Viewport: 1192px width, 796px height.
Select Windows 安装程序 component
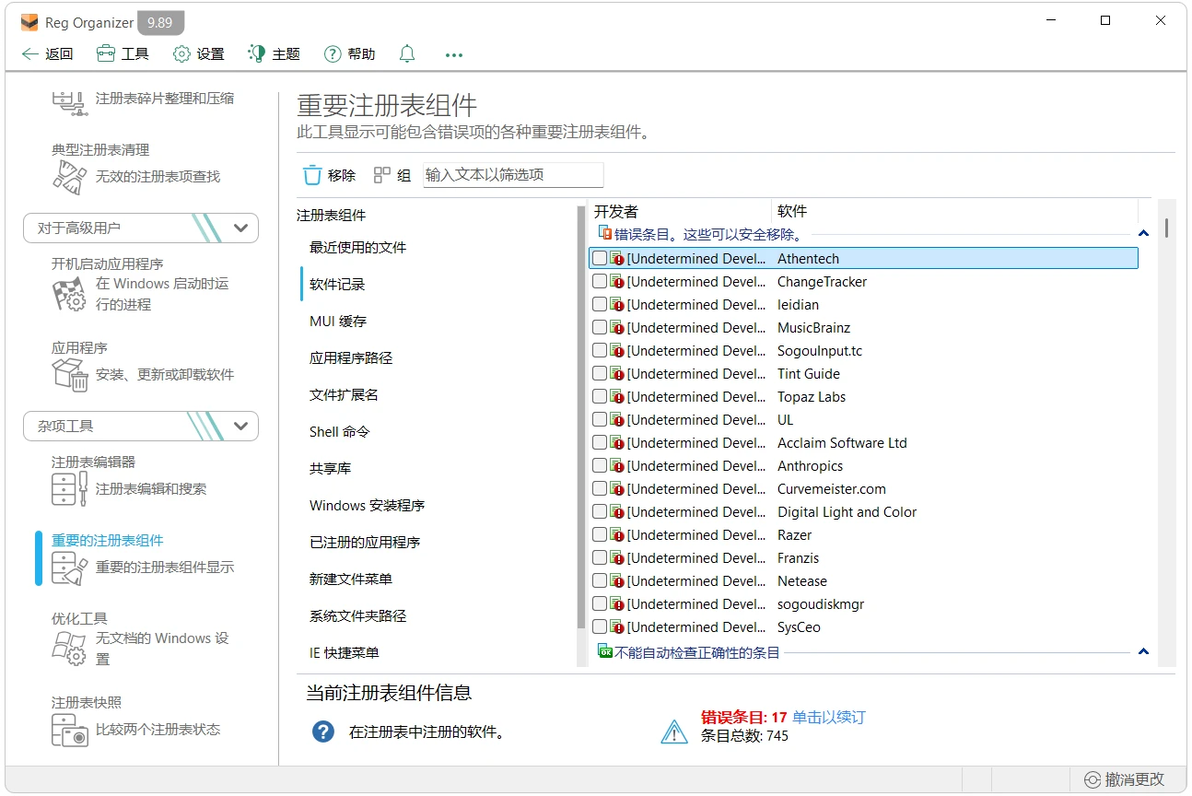coord(366,506)
